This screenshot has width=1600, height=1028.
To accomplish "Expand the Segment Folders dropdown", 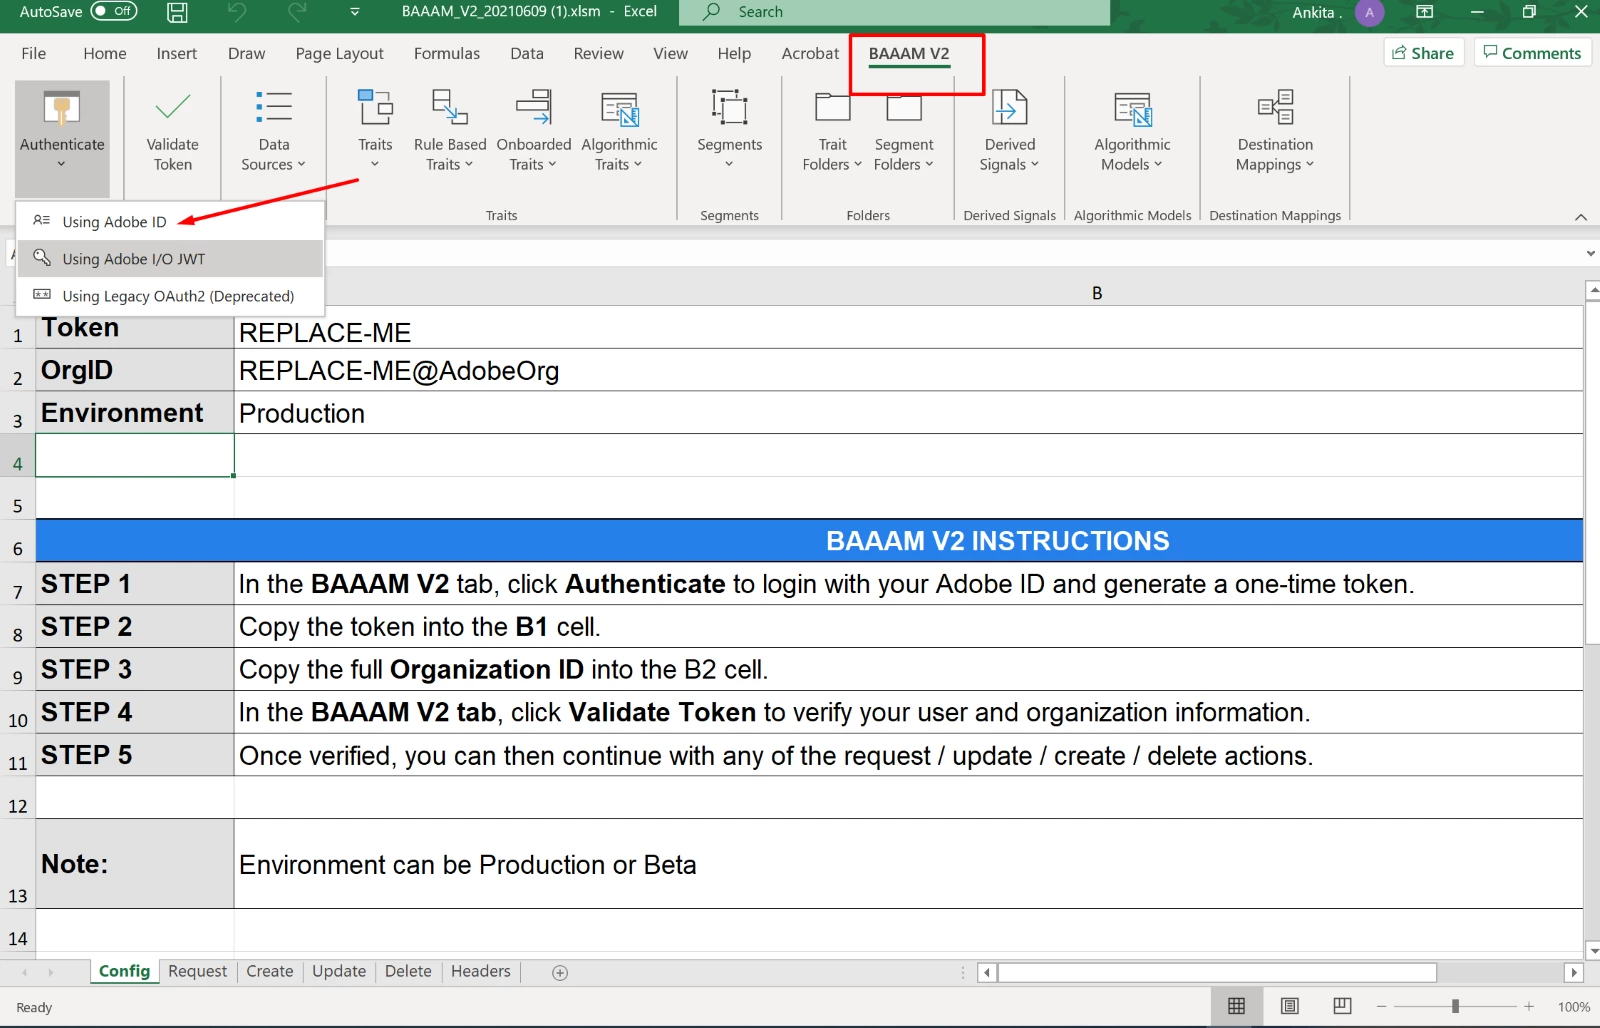I will point(928,164).
